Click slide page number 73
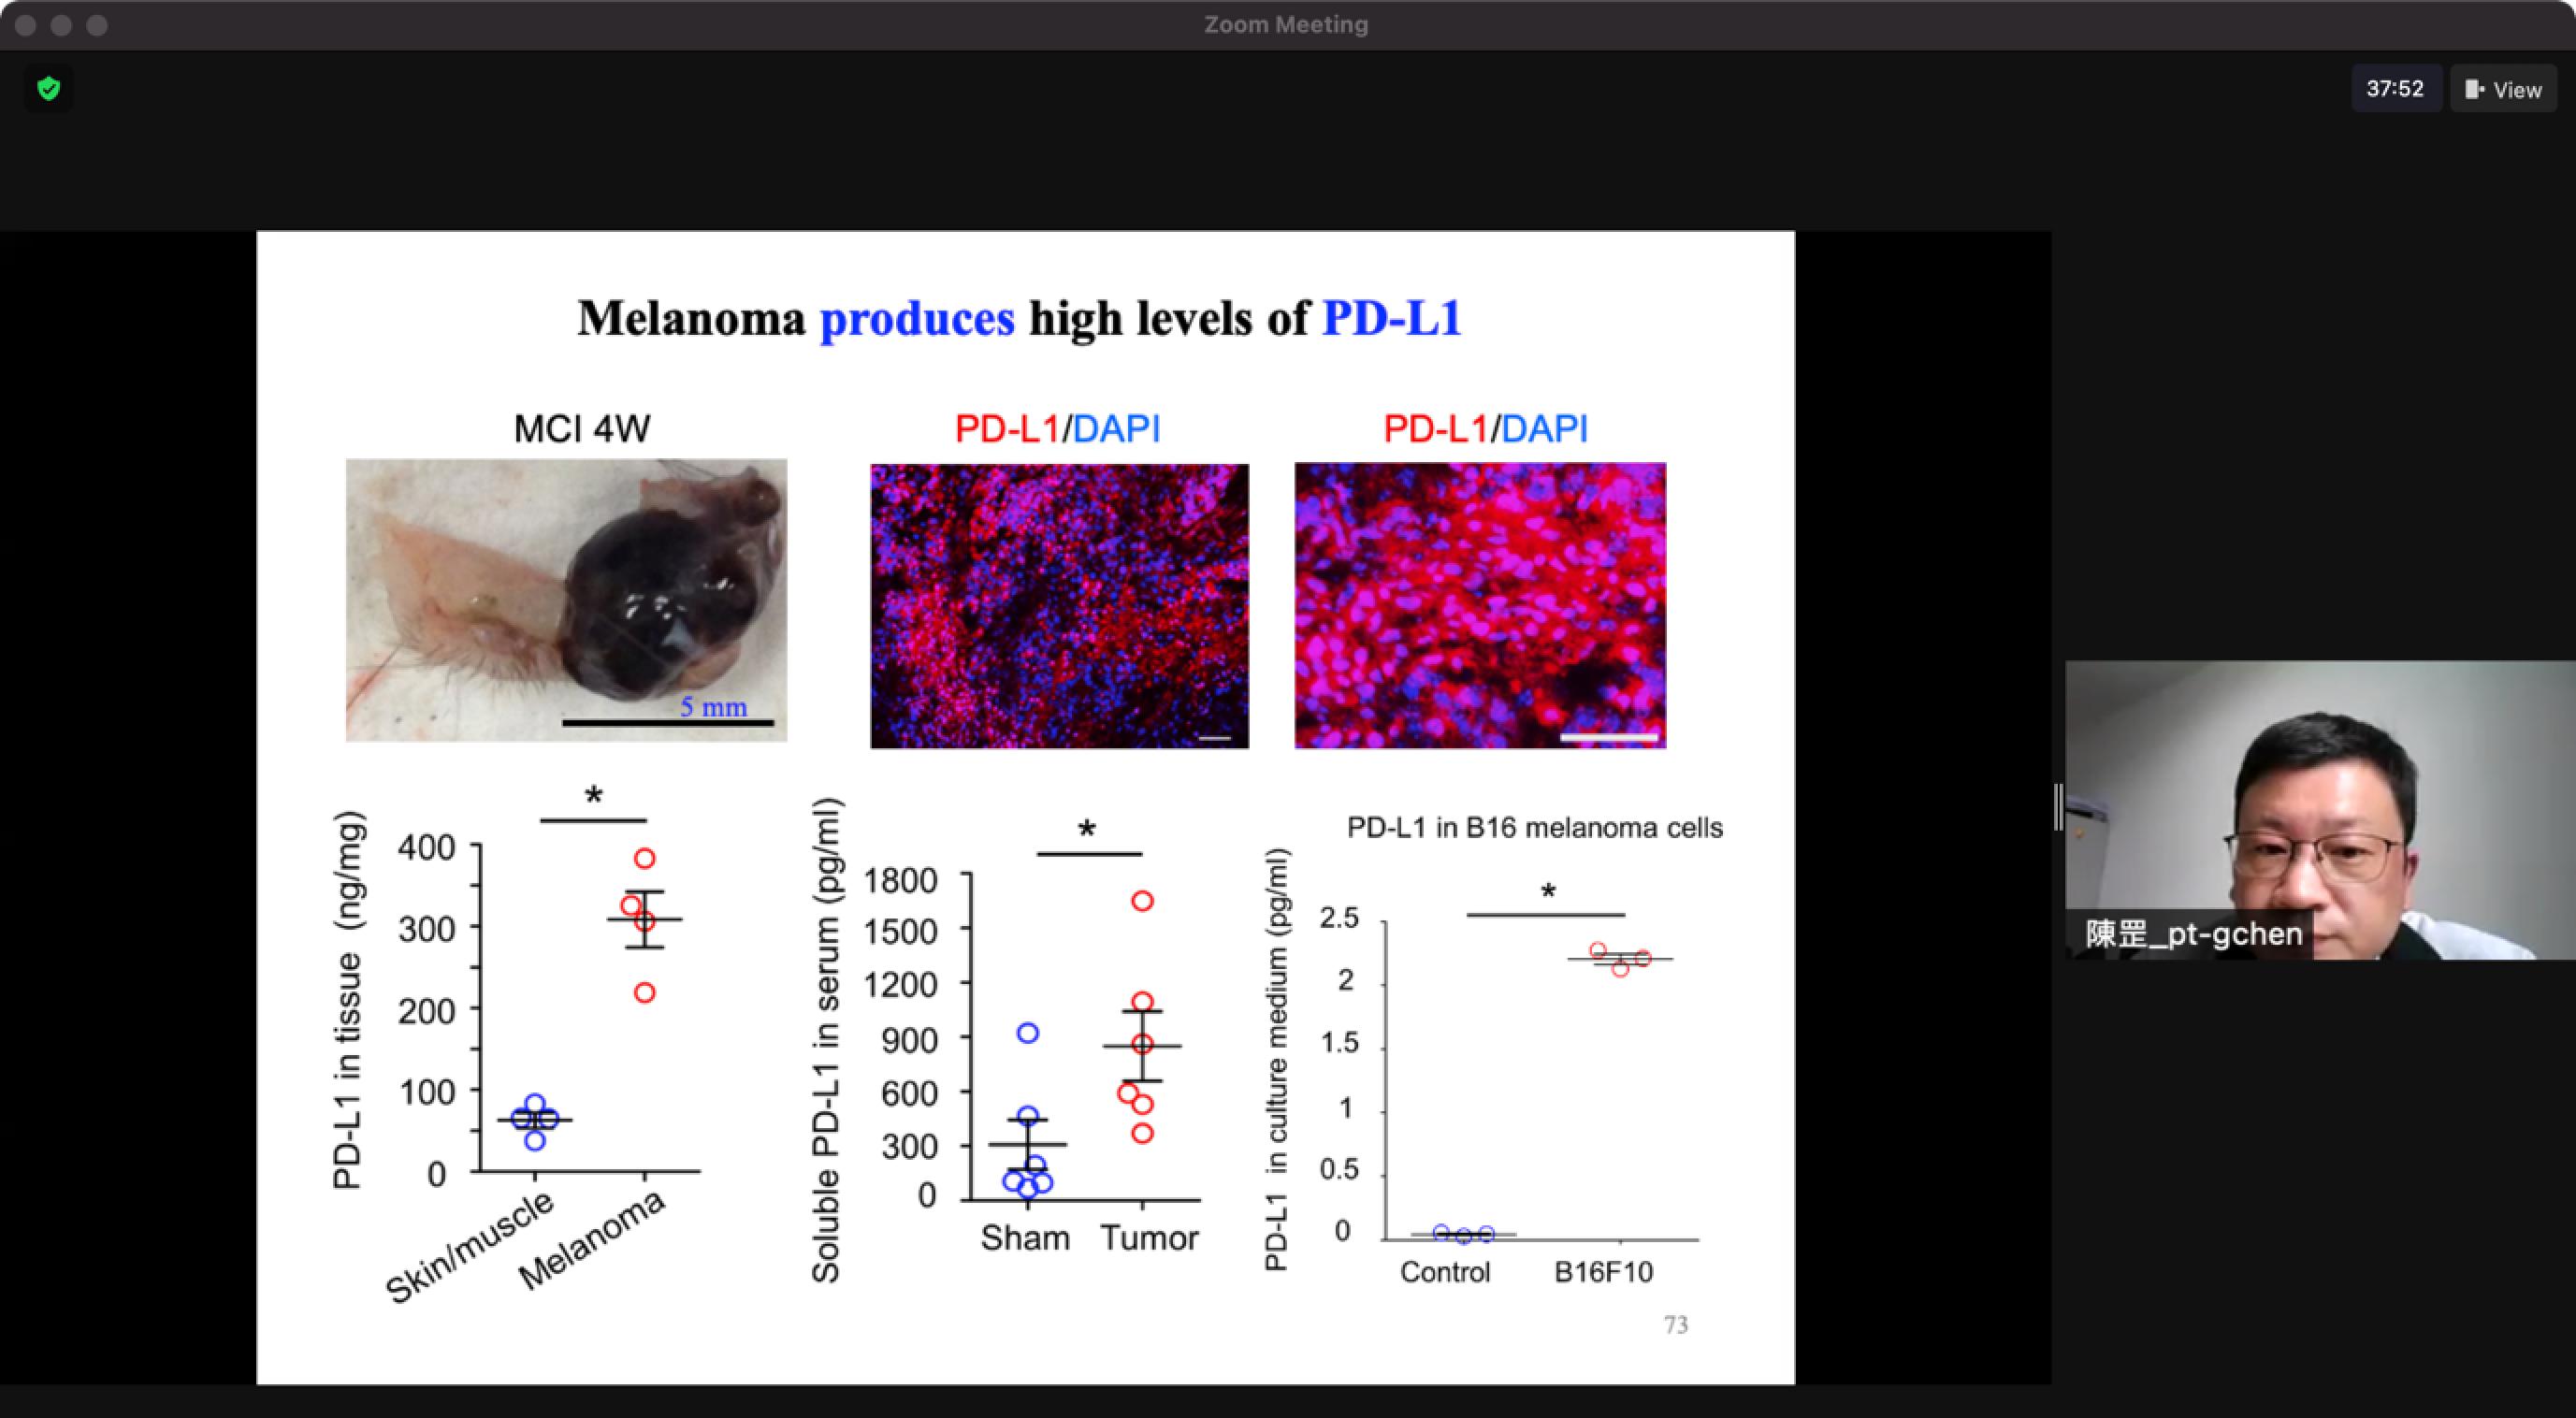2576x1418 pixels. [1676, 1325]
